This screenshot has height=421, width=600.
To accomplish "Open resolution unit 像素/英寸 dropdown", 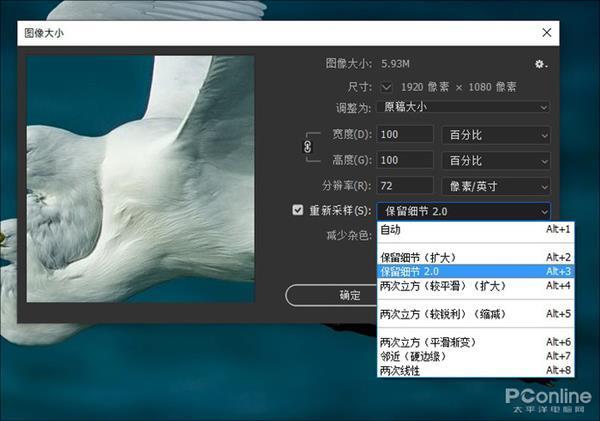I will point(496,186).
